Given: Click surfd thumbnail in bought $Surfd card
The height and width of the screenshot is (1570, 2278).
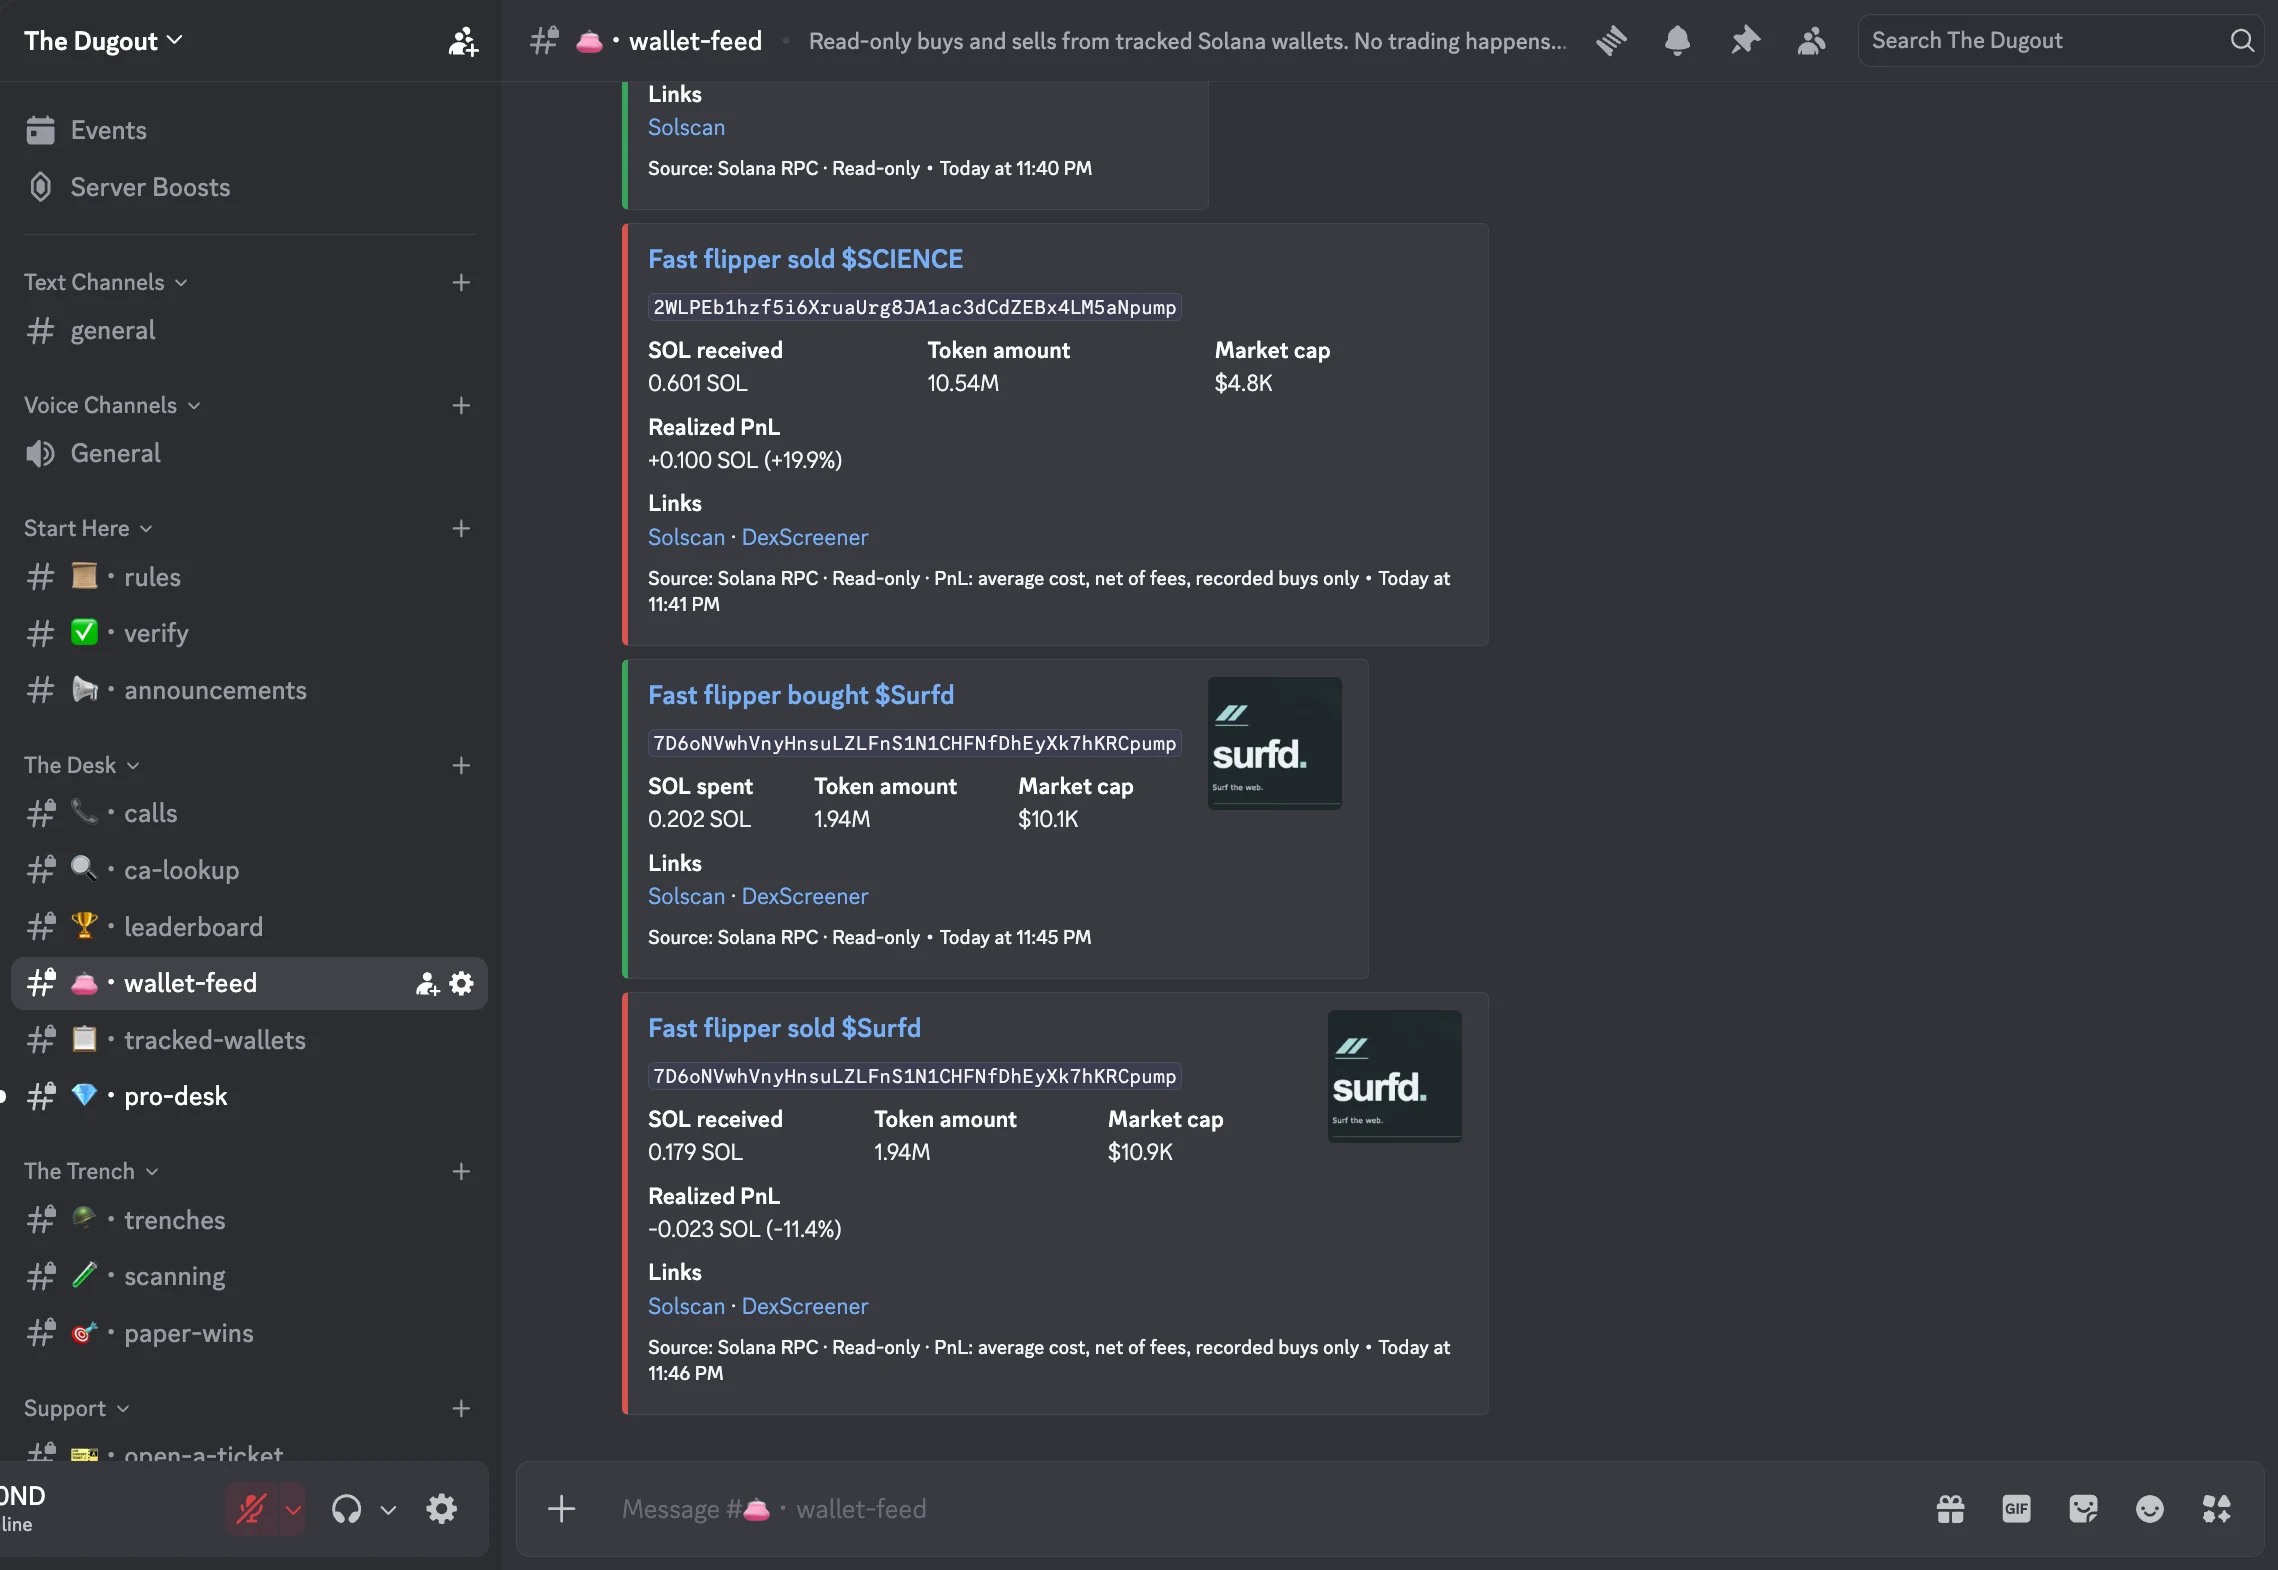Looking at the screenshot, I should (1274, 743).
